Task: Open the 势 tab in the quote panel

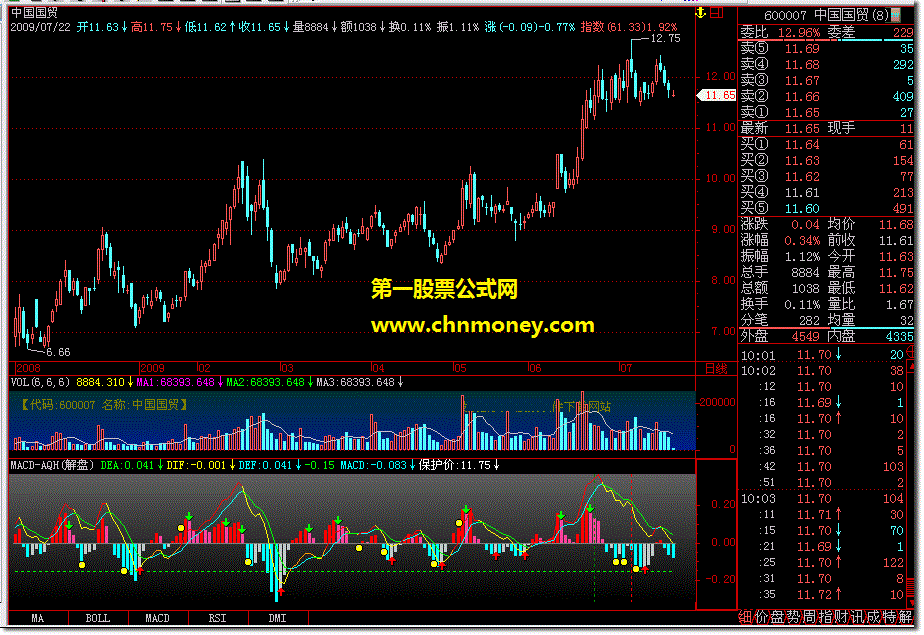Action: (x=793, y=617)
